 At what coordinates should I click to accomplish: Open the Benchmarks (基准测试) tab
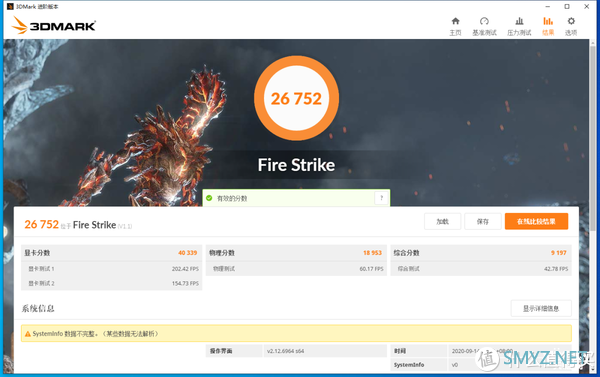(x=484, y=26)
